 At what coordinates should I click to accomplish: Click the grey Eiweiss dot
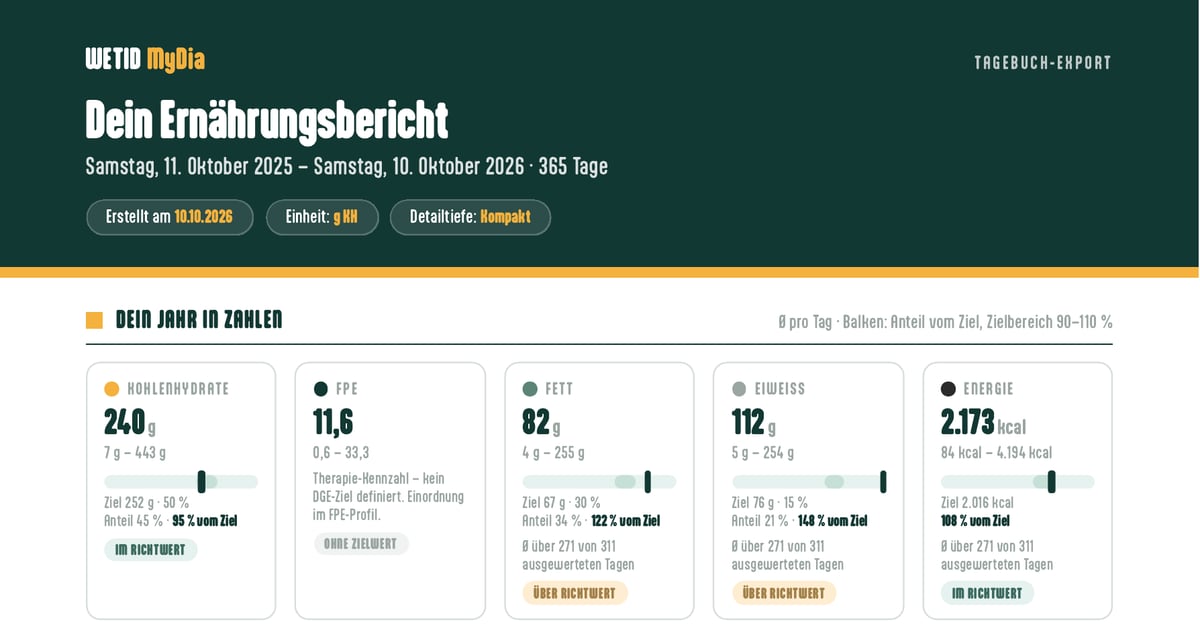pyautogui.click(x=739, y=389)
